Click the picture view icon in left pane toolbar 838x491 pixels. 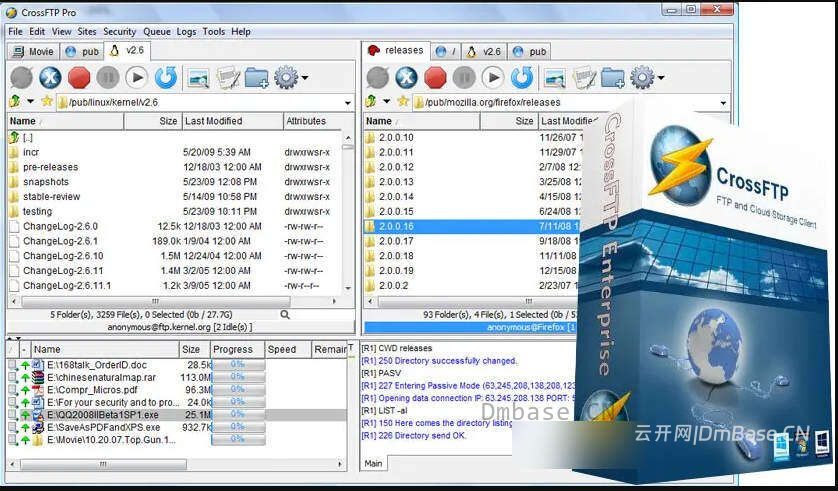[199, 79]
